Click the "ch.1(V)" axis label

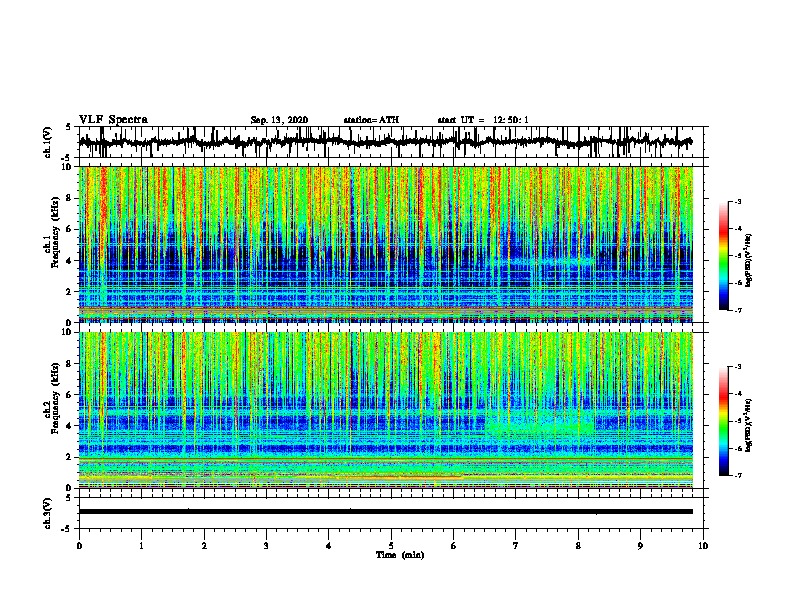48,142
